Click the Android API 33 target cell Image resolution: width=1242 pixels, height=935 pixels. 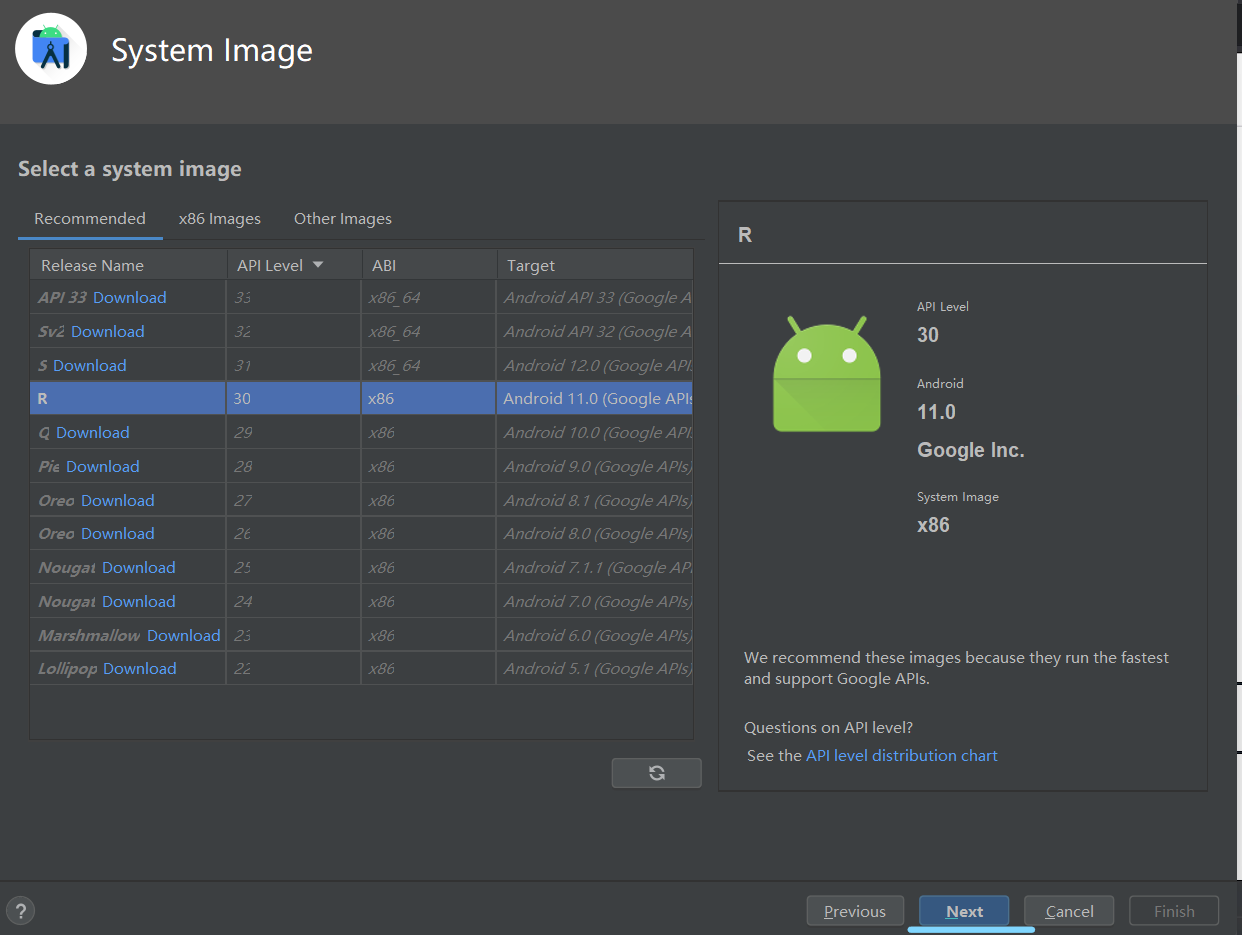pos(595,297)
